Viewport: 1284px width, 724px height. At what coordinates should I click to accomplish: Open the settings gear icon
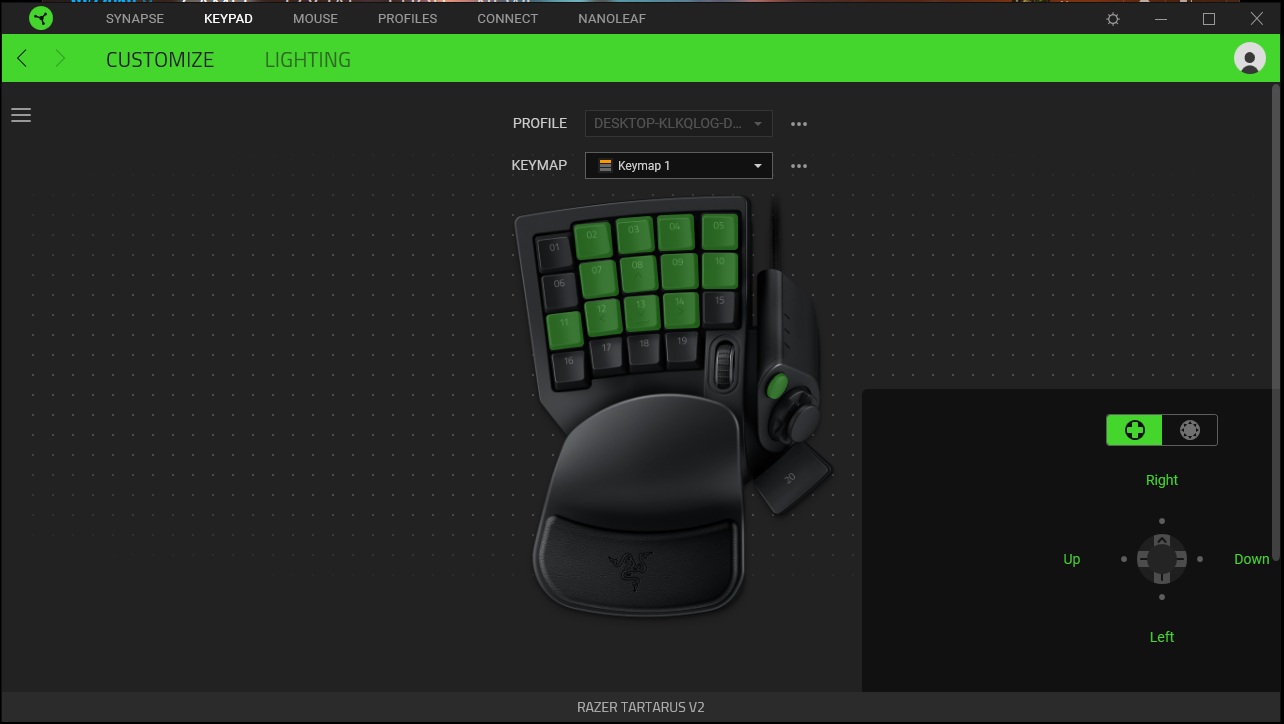(x=1113, y=19)
